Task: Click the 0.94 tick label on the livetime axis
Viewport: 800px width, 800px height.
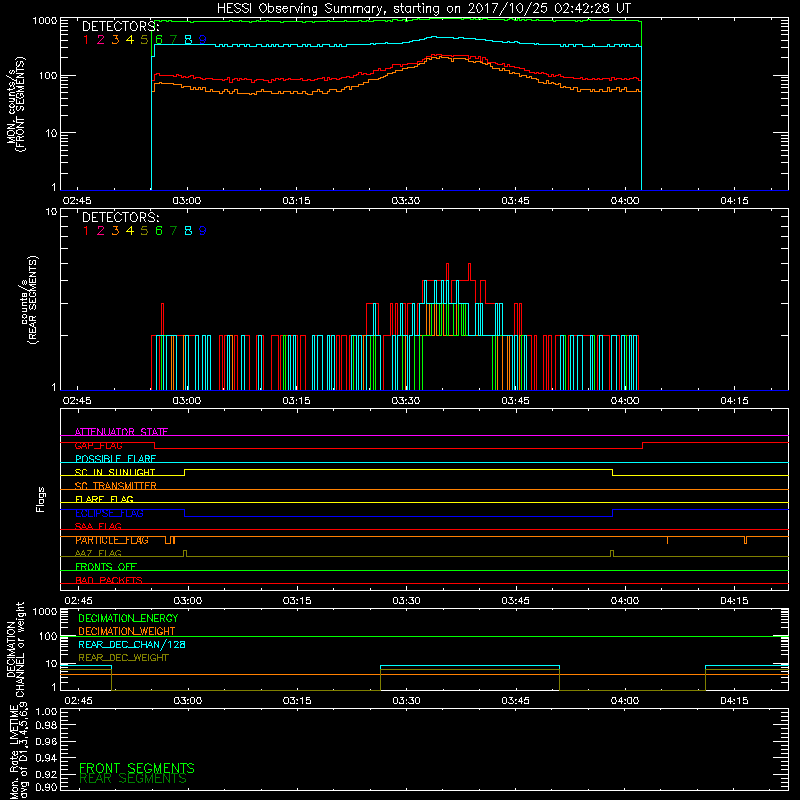Action: point(46,758)
